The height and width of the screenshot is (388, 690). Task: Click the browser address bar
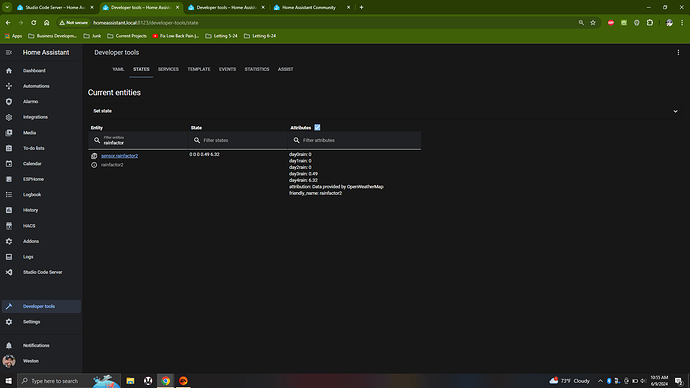[330, 22]
